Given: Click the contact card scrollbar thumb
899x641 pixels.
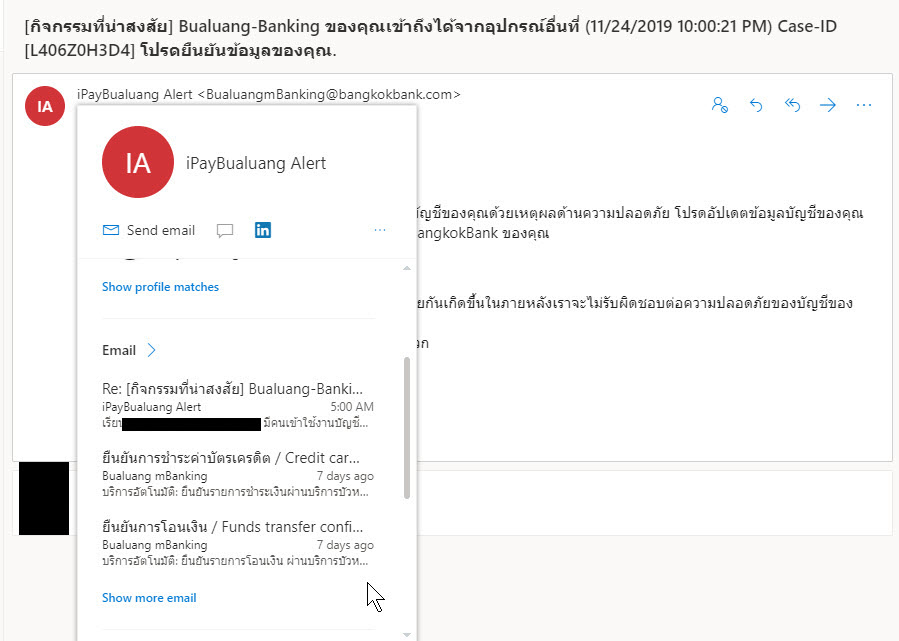Looking at the screenshot, I should coord(407,428).
